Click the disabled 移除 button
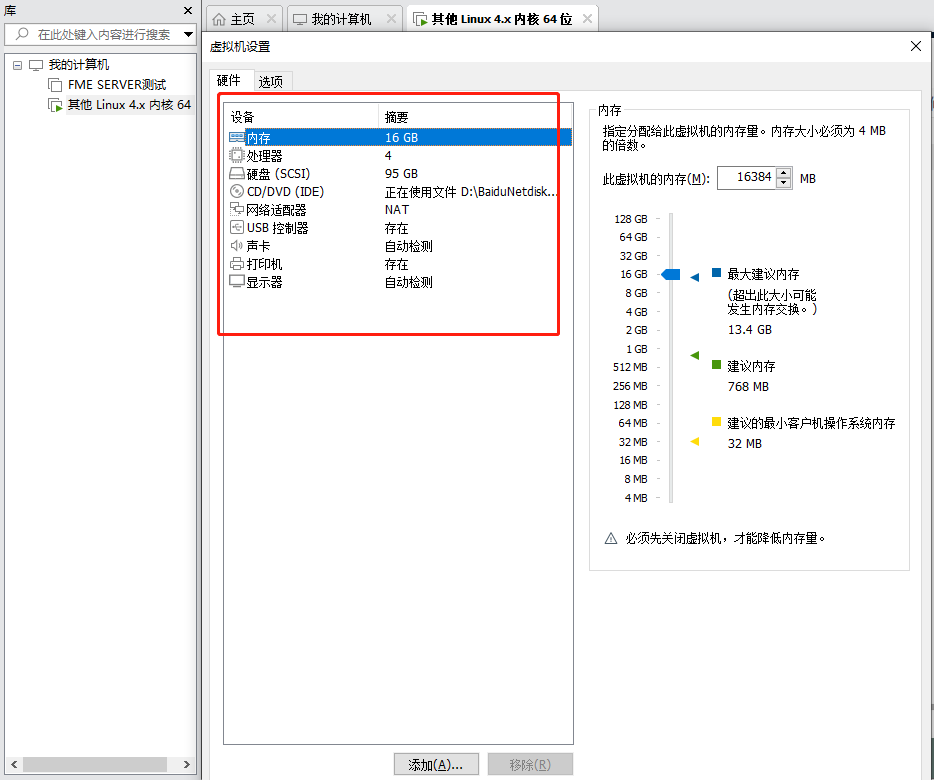Screen dimensions: 934x780 pyautogui.click(x=529, y=764)
